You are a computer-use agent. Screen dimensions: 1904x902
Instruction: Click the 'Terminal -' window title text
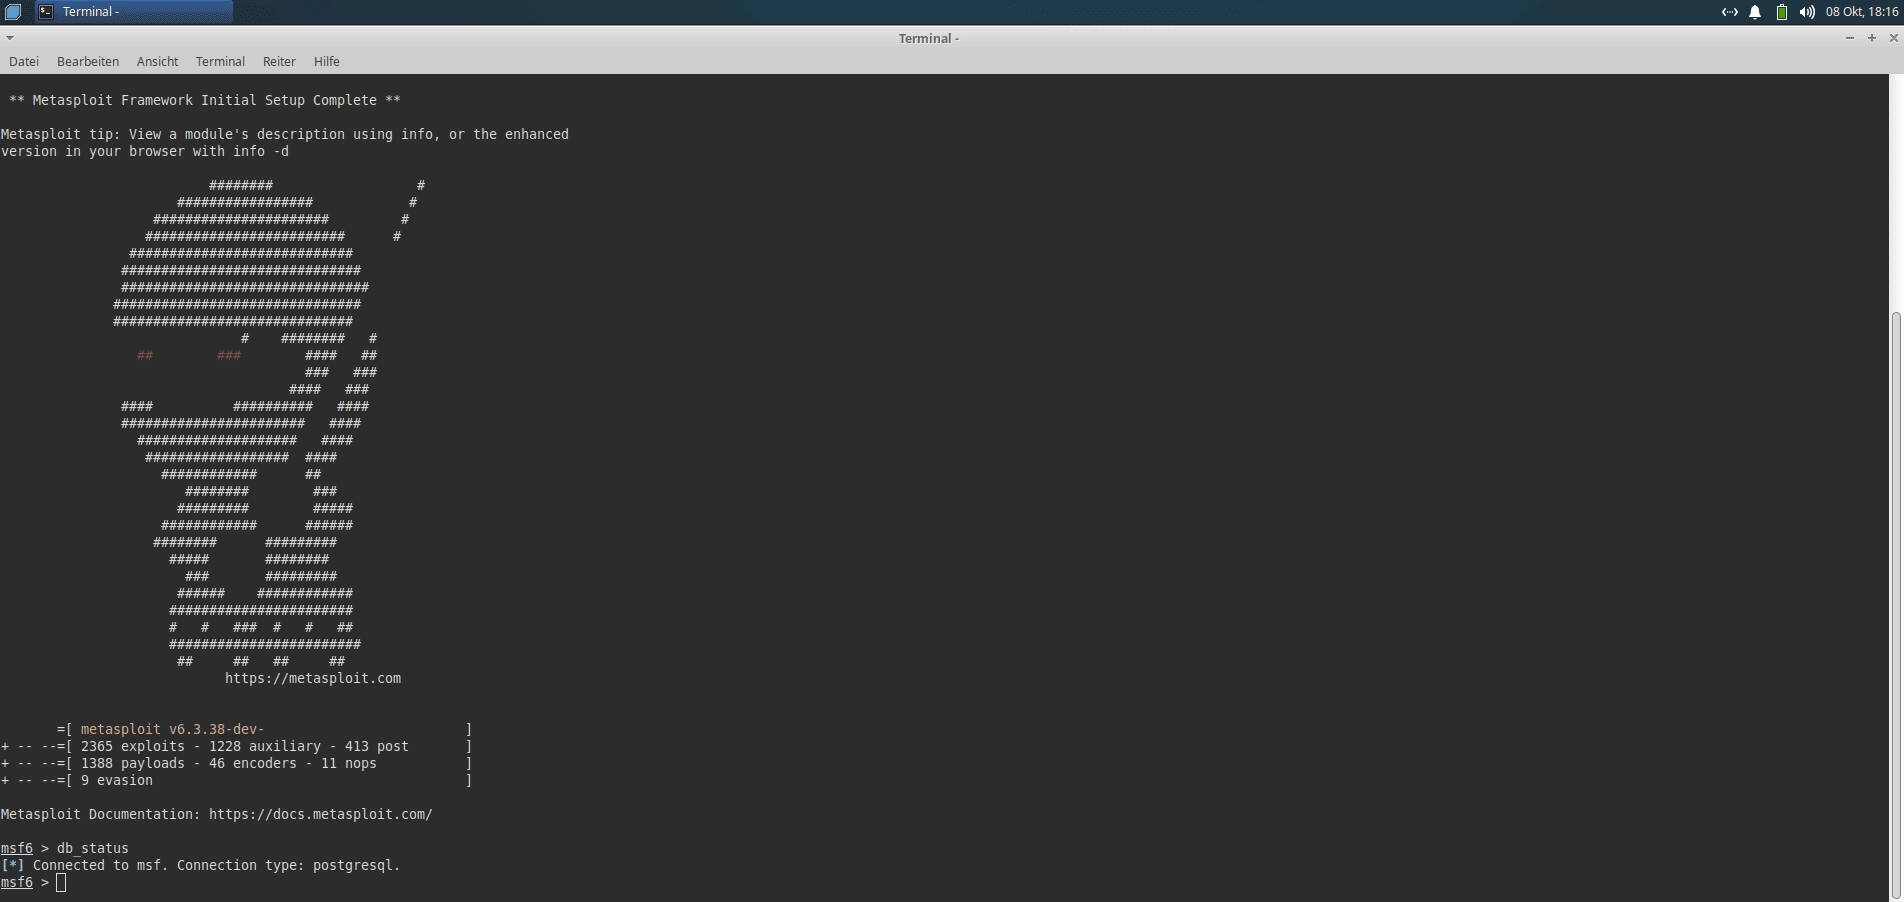929,38
